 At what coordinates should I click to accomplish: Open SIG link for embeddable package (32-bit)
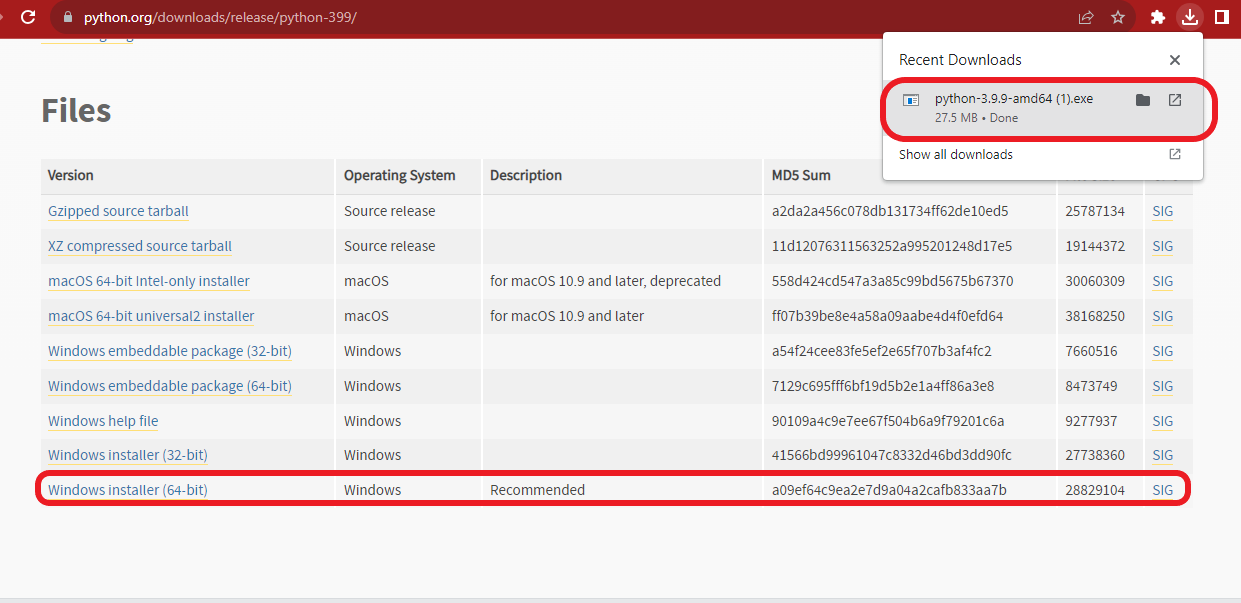pyautogui.click(x=1162, y=351)
